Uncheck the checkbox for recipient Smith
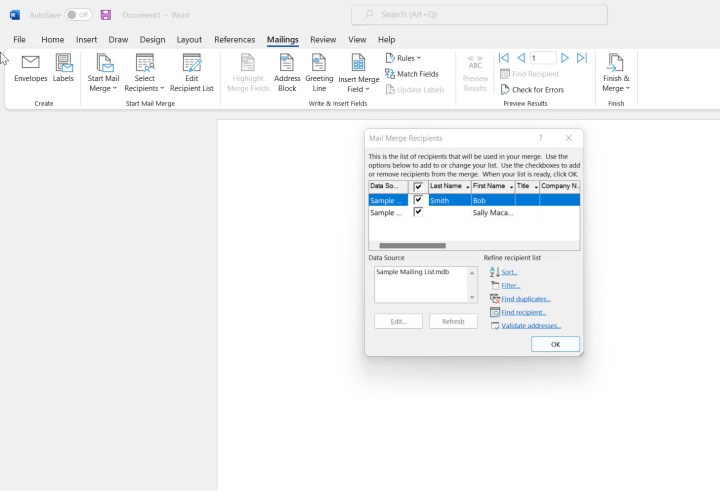This screenshot has height=491, width=720. [418, 200]
